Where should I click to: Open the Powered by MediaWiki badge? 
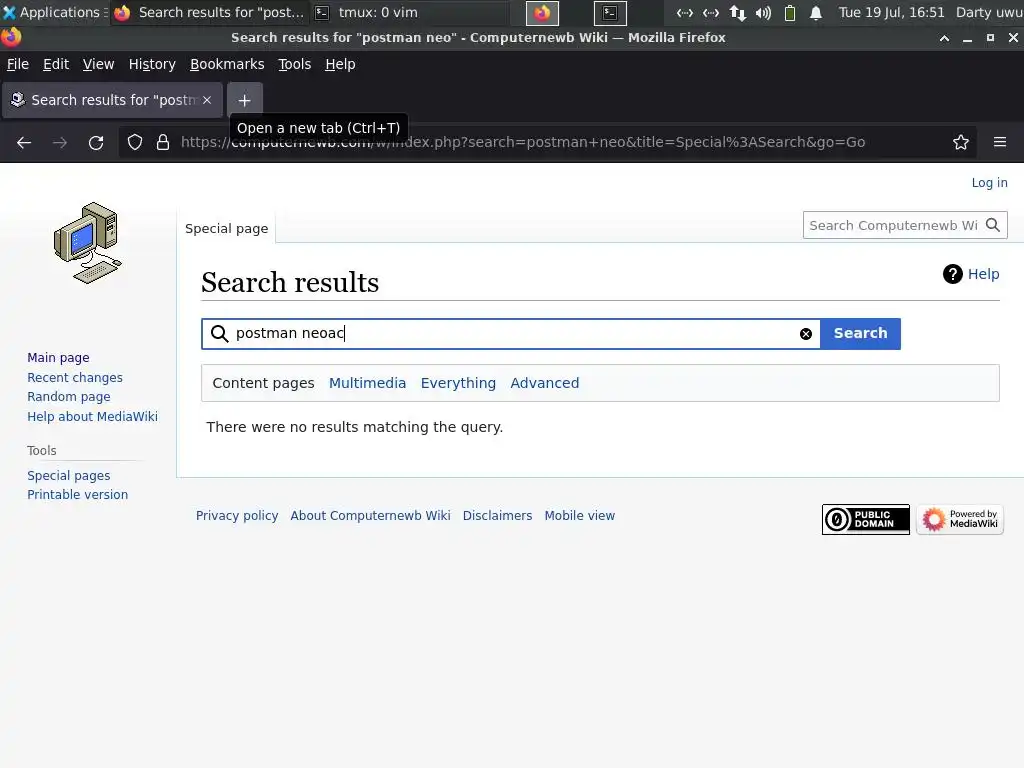[x=959, y=520]
